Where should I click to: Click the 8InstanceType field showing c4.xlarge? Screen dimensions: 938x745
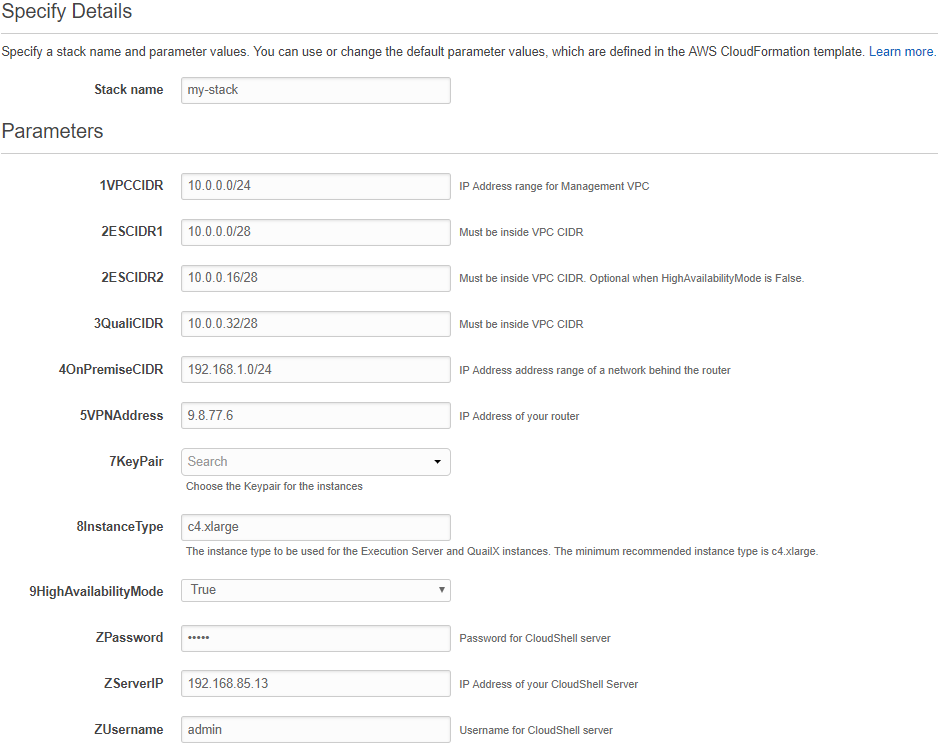click(x=316, y=527)
